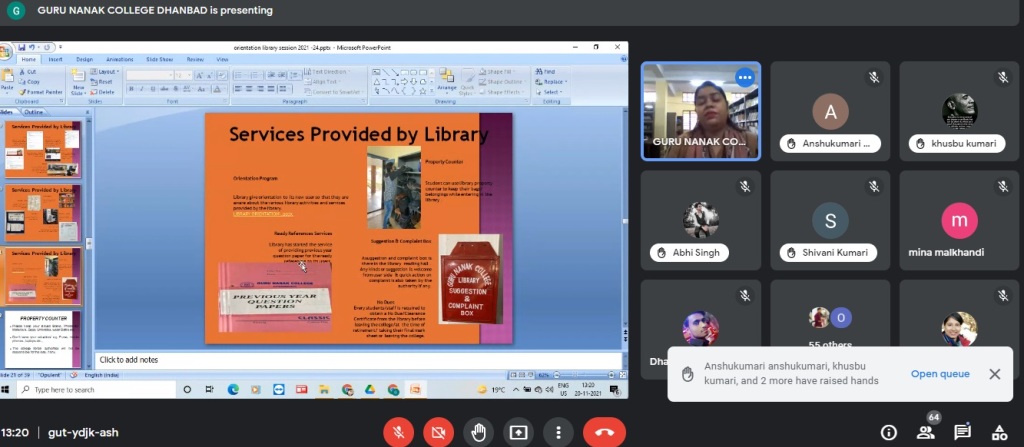Click Format Painter

(x=40, y=92)
